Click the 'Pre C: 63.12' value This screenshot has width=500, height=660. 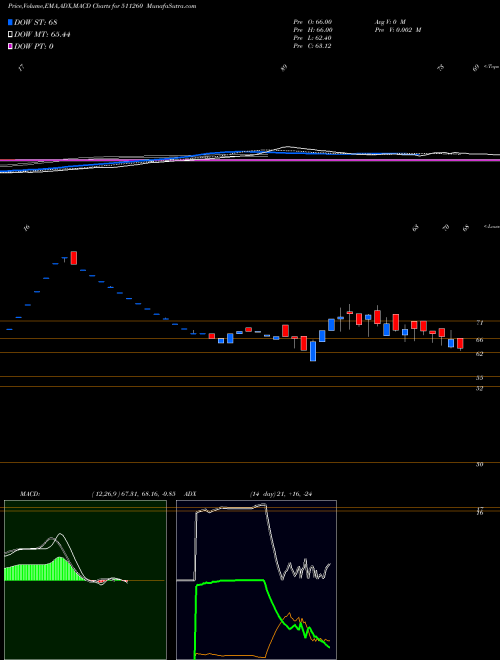312,46
